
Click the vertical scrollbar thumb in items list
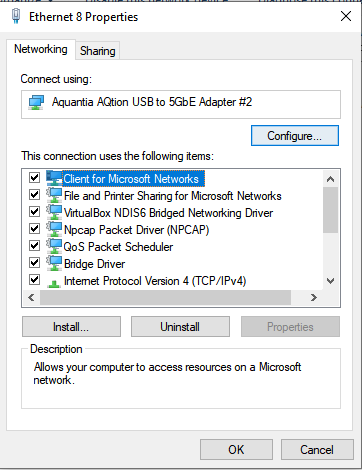[330, 210]
